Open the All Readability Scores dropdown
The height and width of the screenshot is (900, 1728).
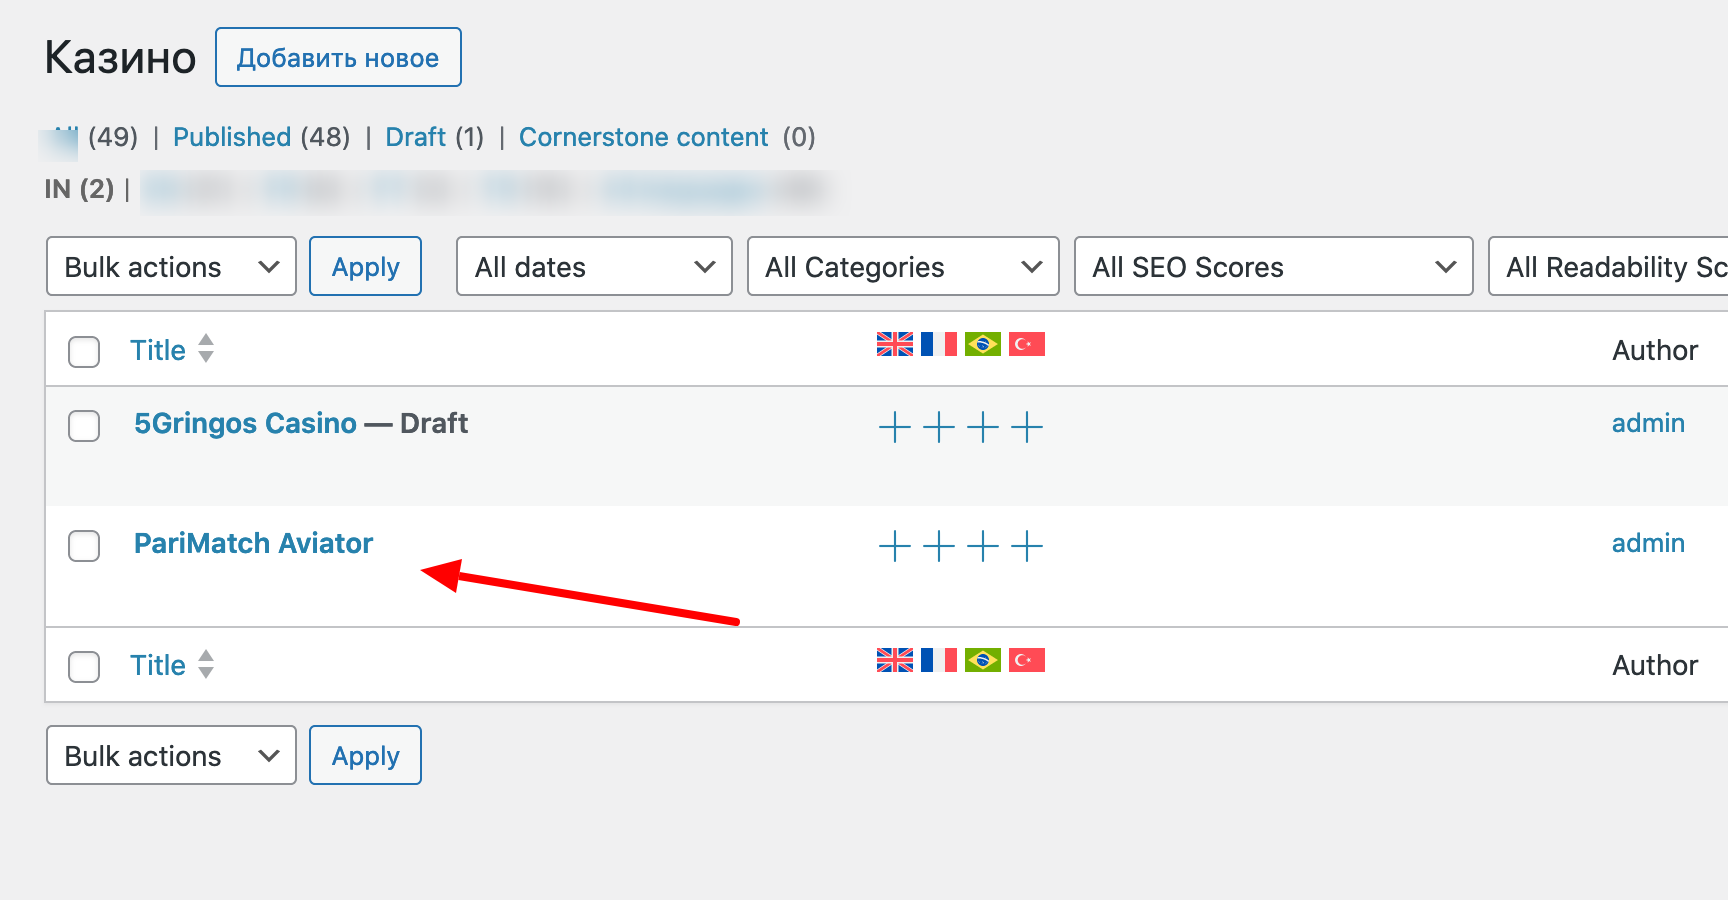pyautogui.click(x=1608, y=266)
